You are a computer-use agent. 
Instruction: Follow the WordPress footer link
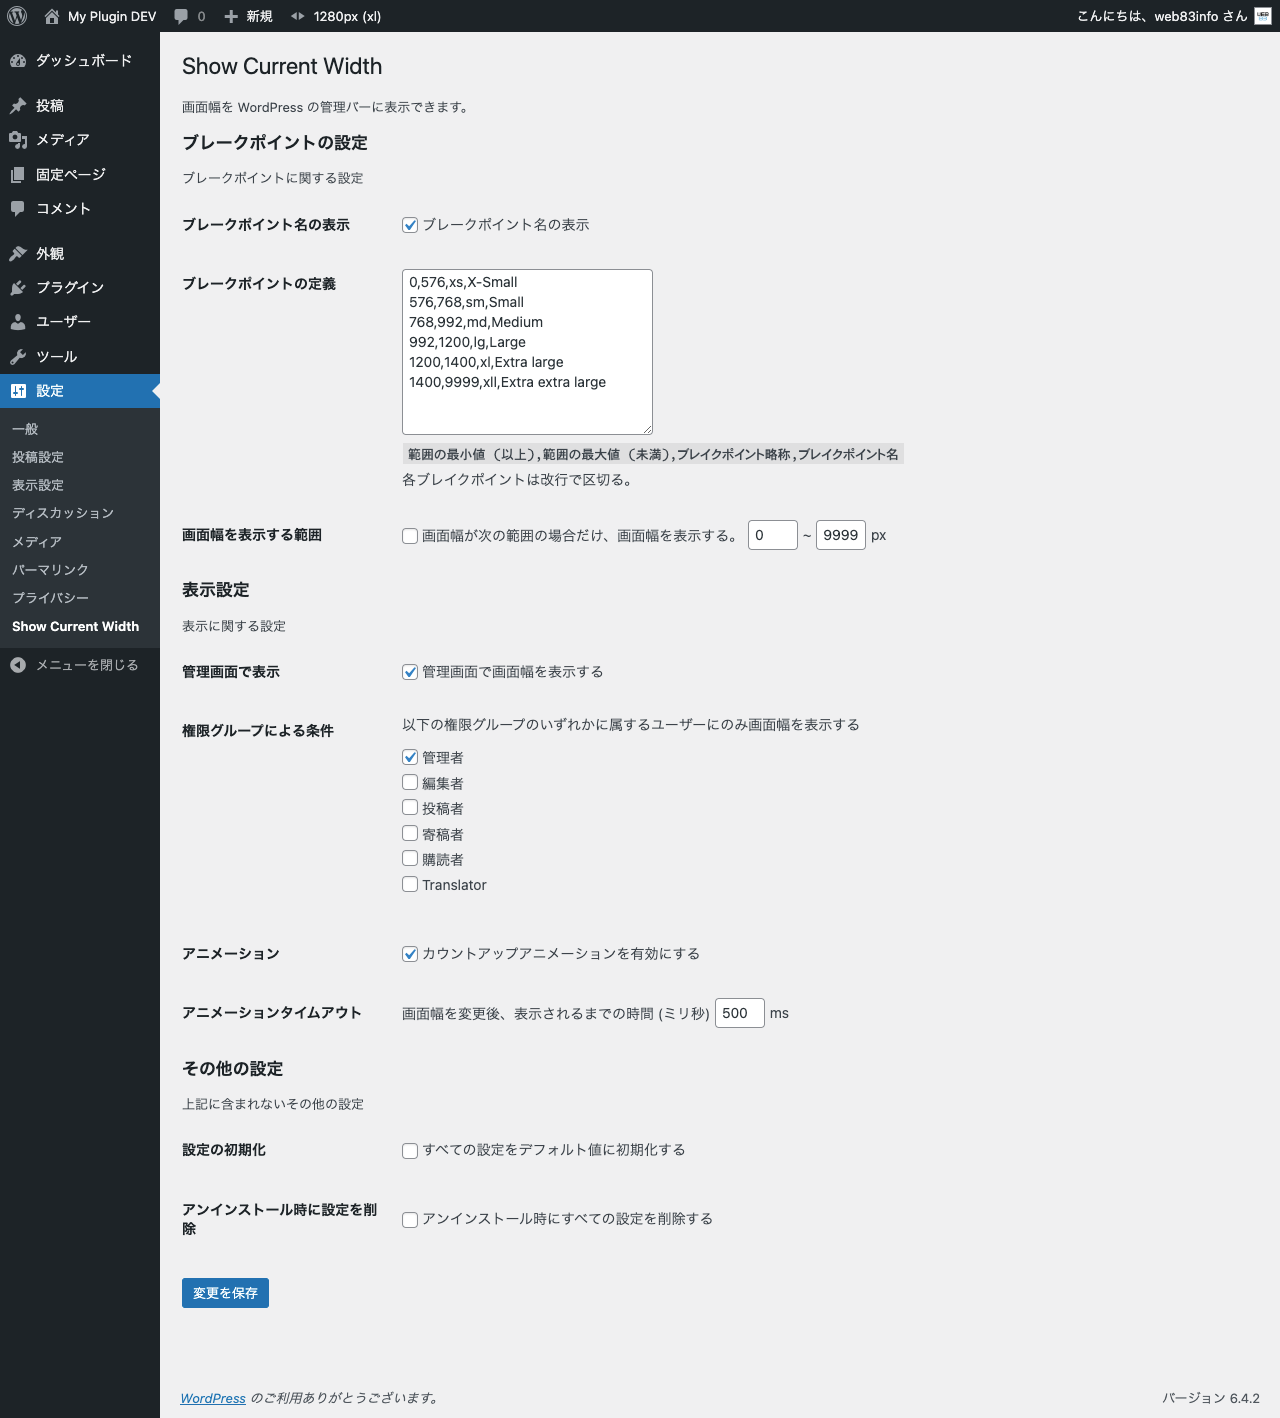[213, 1398]
